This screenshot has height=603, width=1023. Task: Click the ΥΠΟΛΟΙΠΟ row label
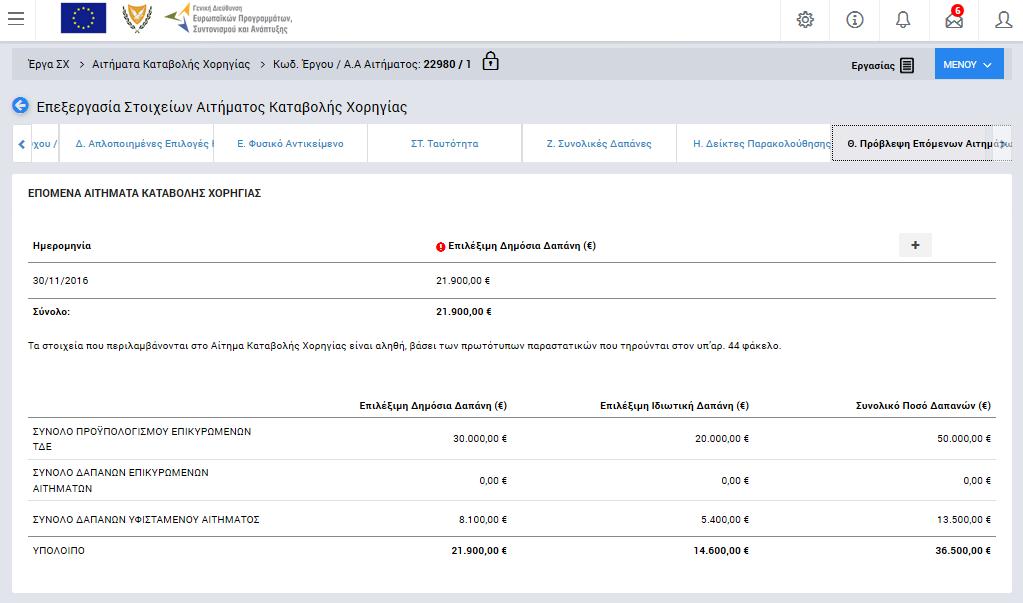click(59, 551)
